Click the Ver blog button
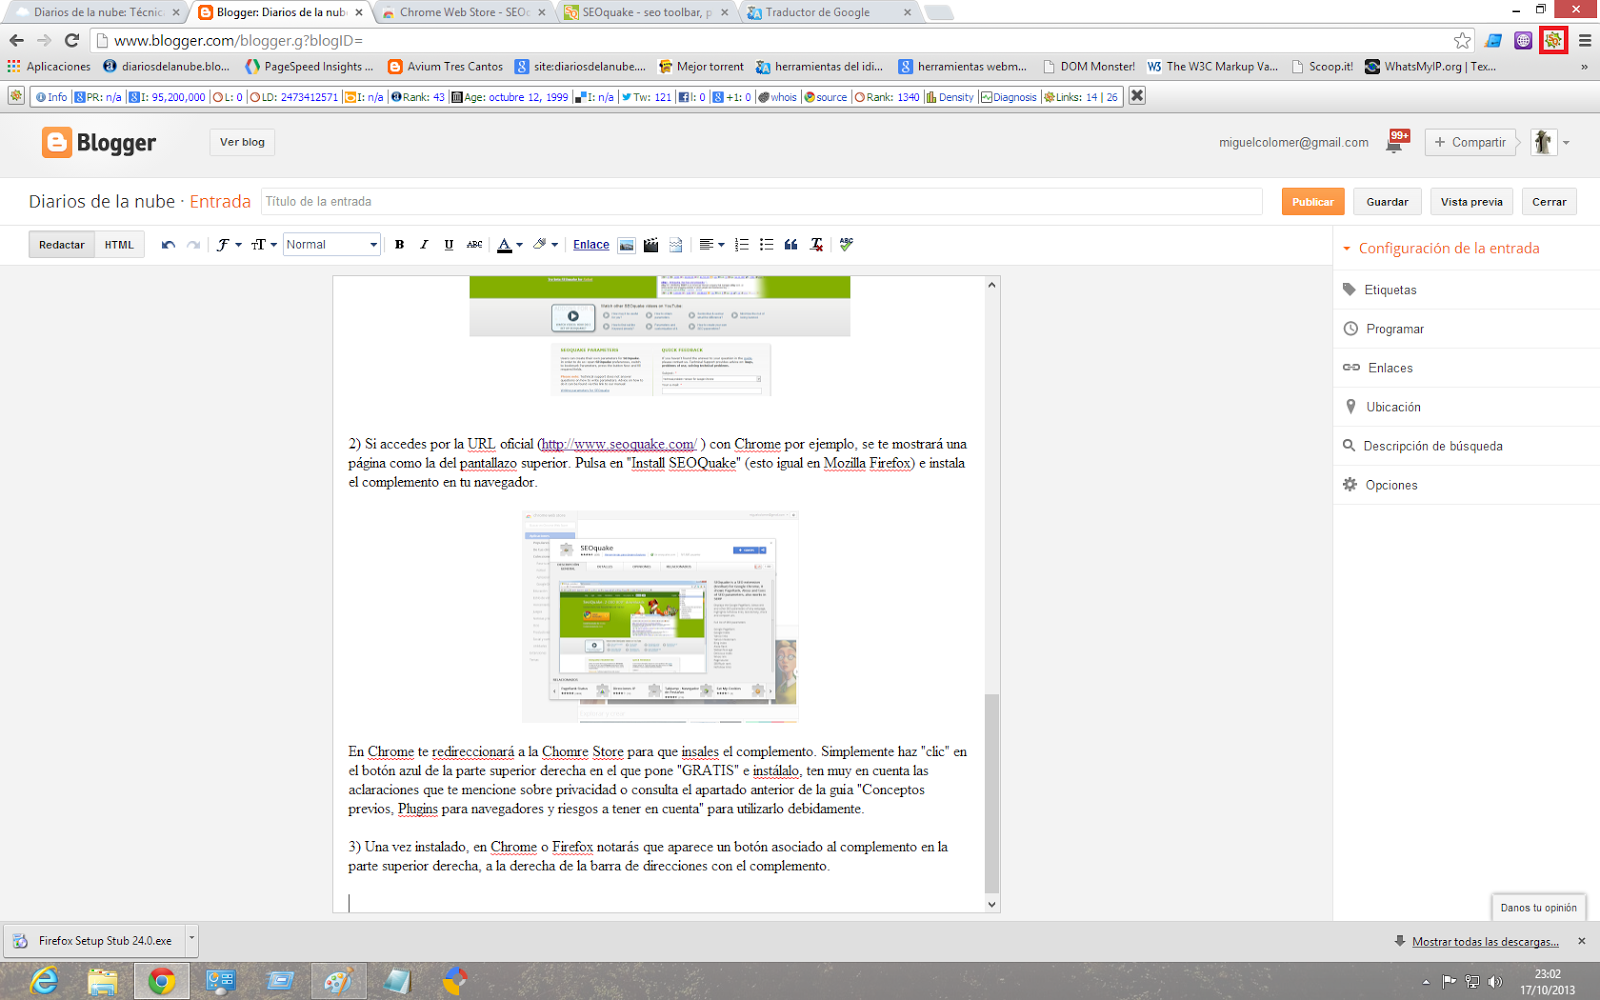This screenshot has width=1600, height=1000. tap(242, 142)
